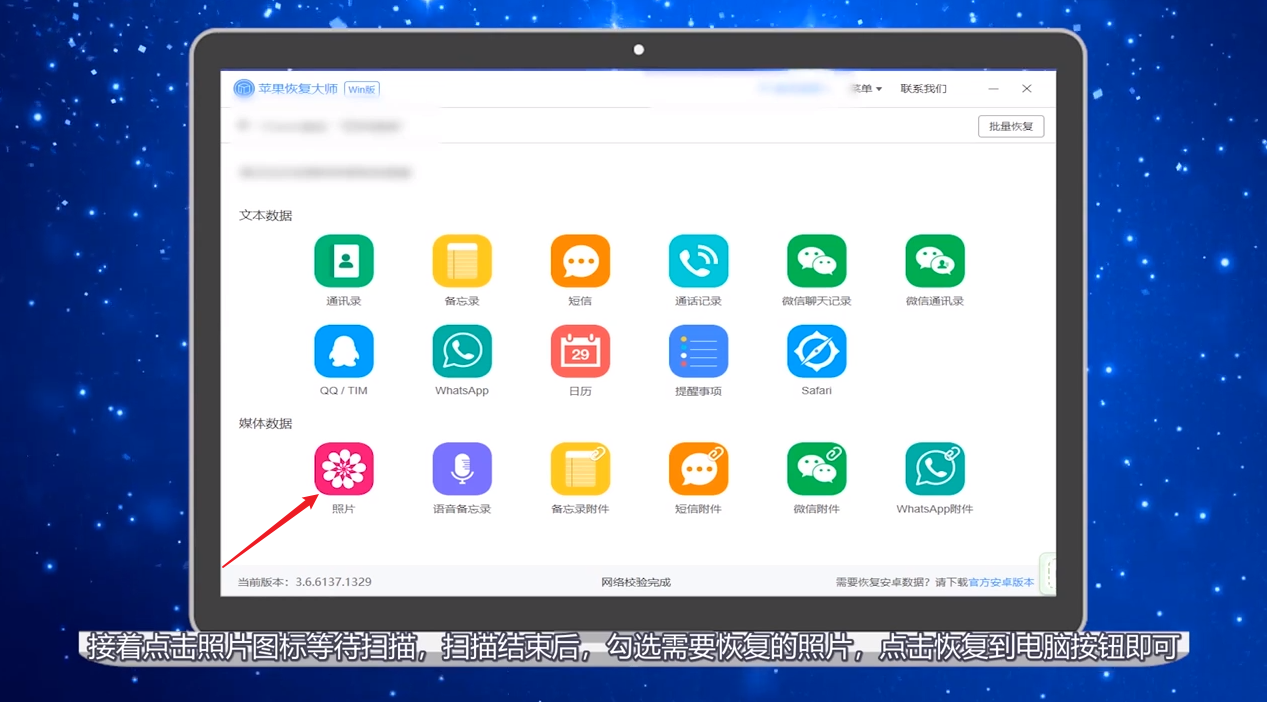
Task: Click 联系我们 contact us
Action: (923, 89)
